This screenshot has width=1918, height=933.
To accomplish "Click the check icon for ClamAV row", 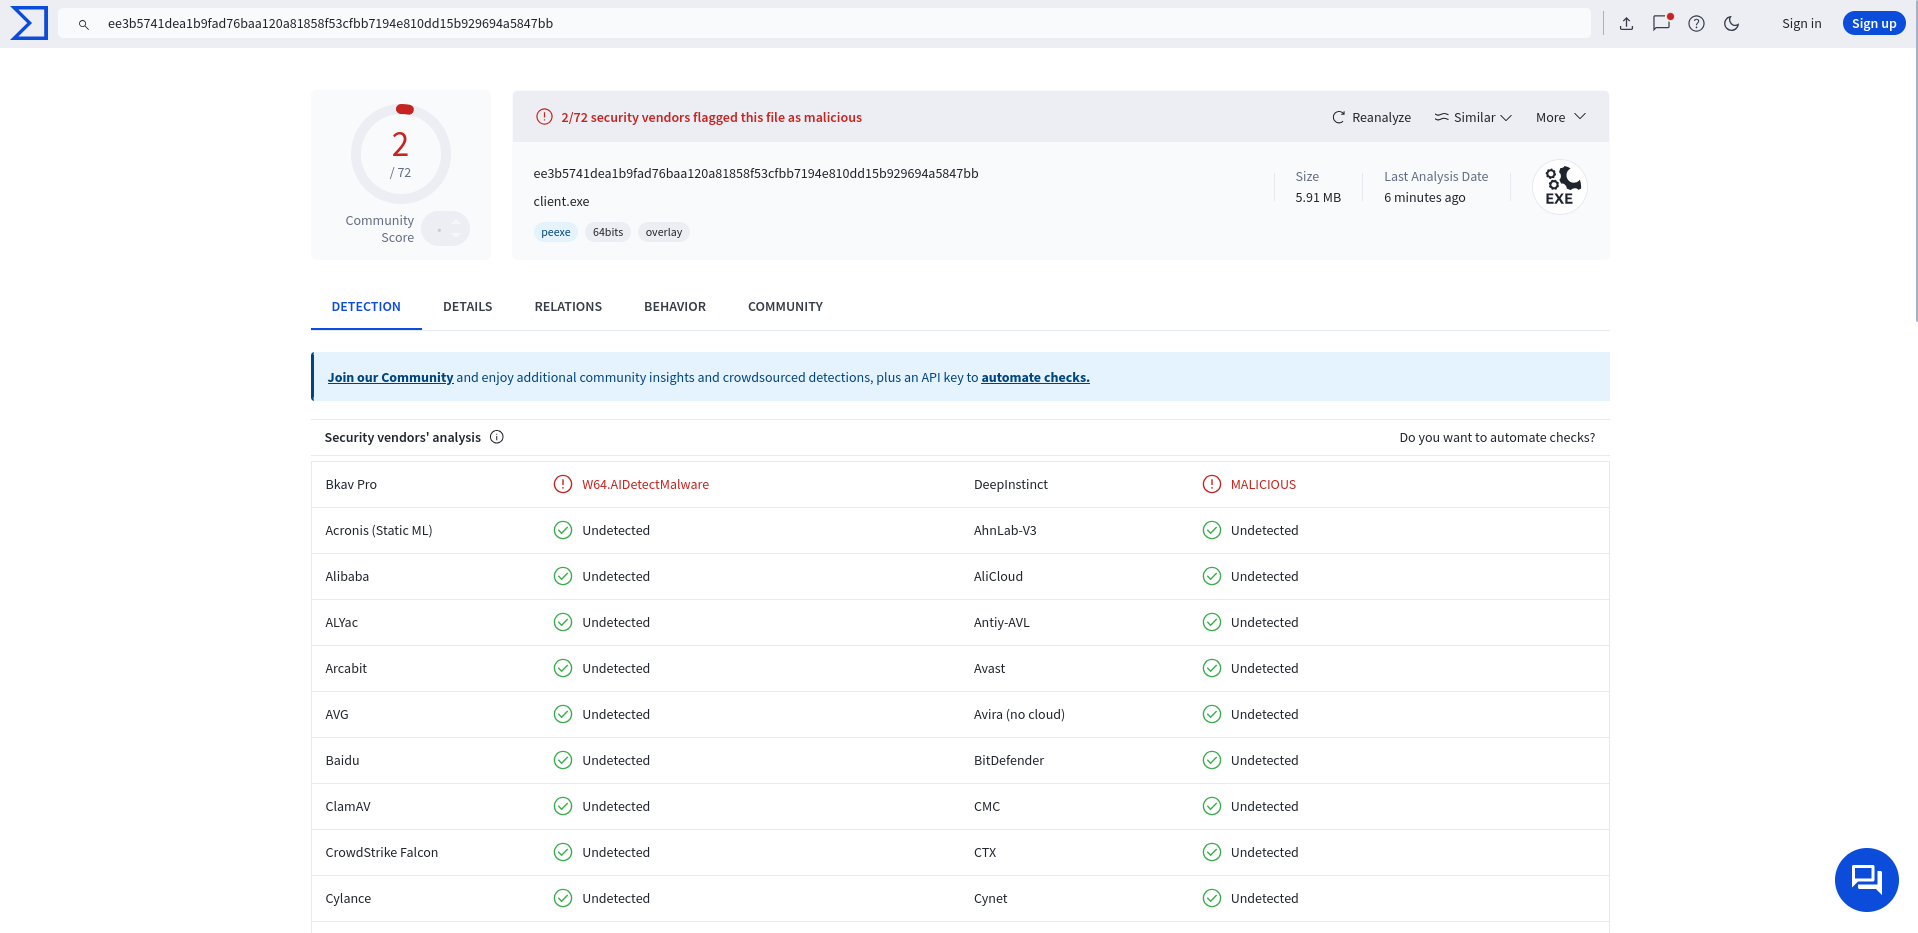I will coord(563,806).
